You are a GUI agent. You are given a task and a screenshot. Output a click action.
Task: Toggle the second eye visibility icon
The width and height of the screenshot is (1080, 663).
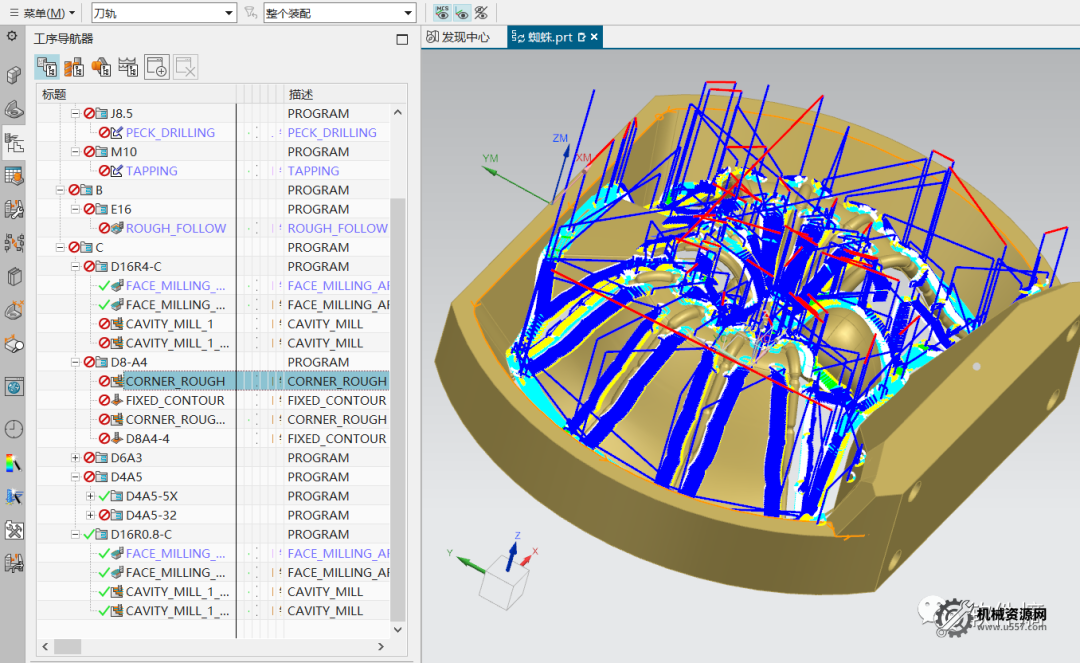(462, 12)
